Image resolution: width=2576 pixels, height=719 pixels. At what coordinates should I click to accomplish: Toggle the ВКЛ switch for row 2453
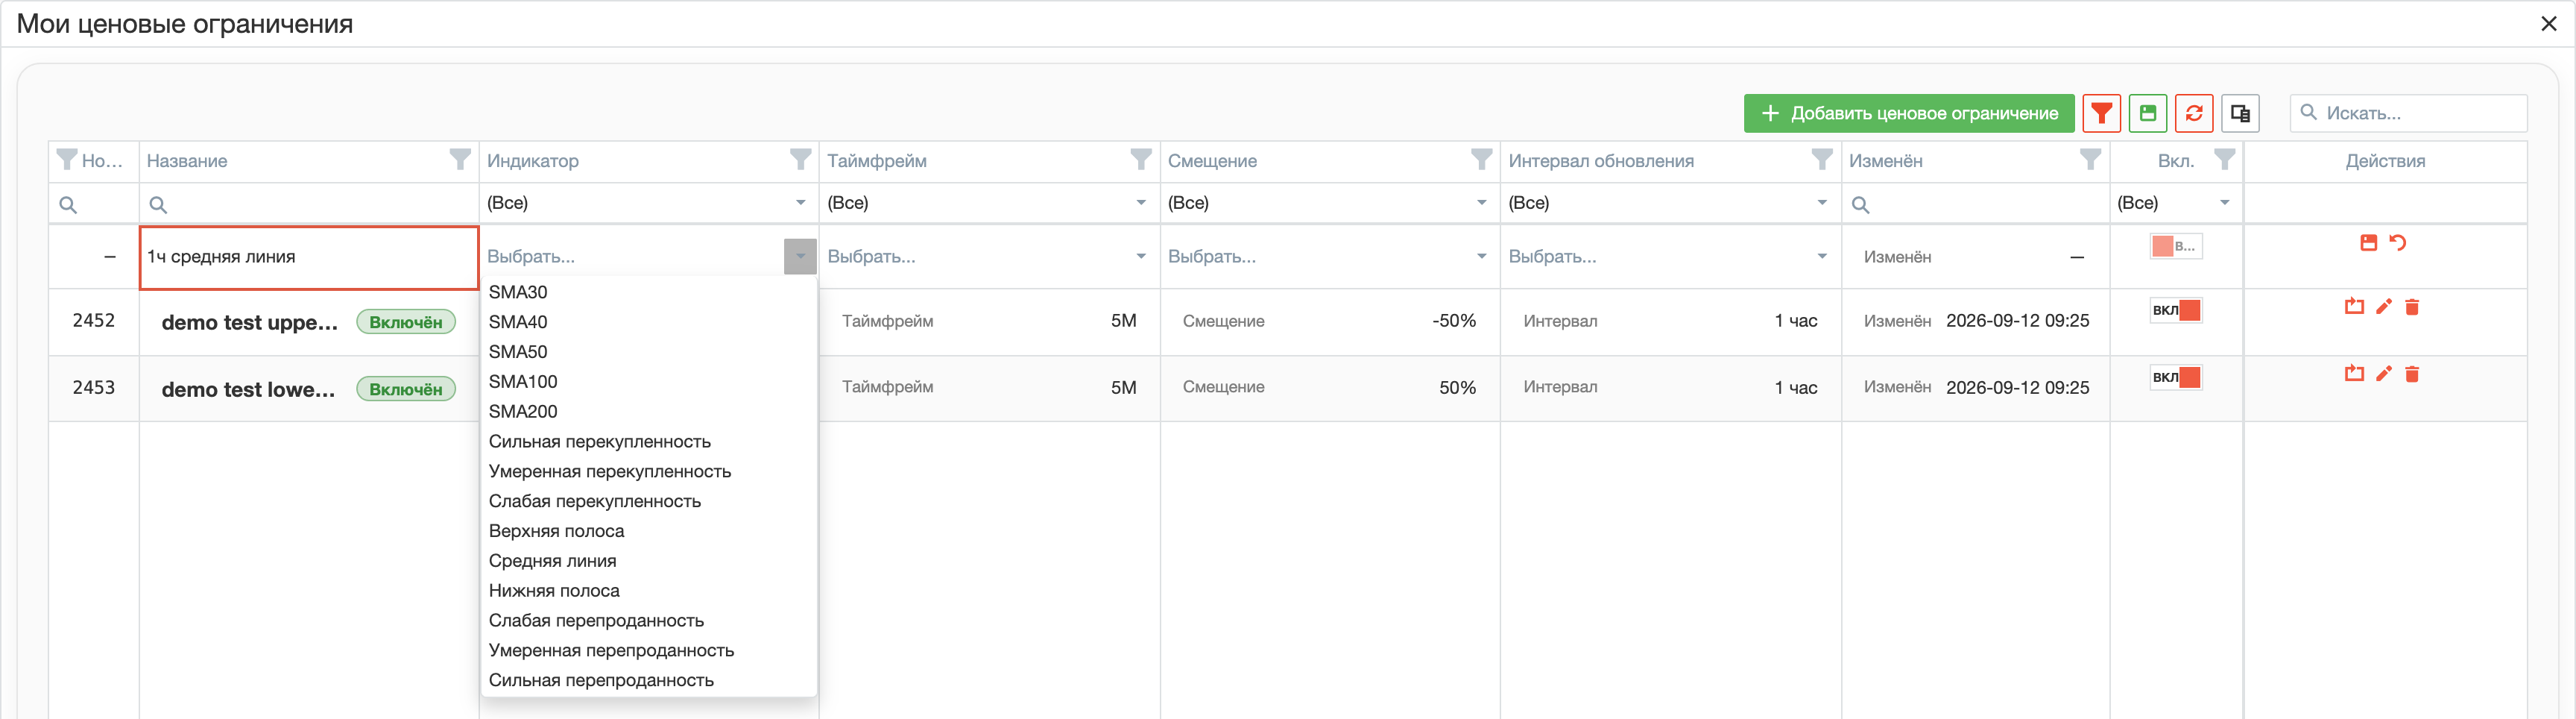pos(2176,377)
